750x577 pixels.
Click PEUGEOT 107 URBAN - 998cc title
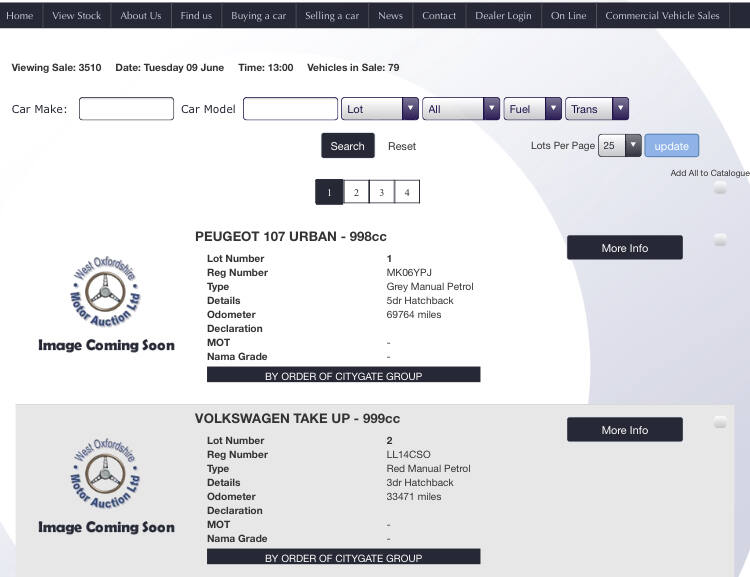pos(290,236)
